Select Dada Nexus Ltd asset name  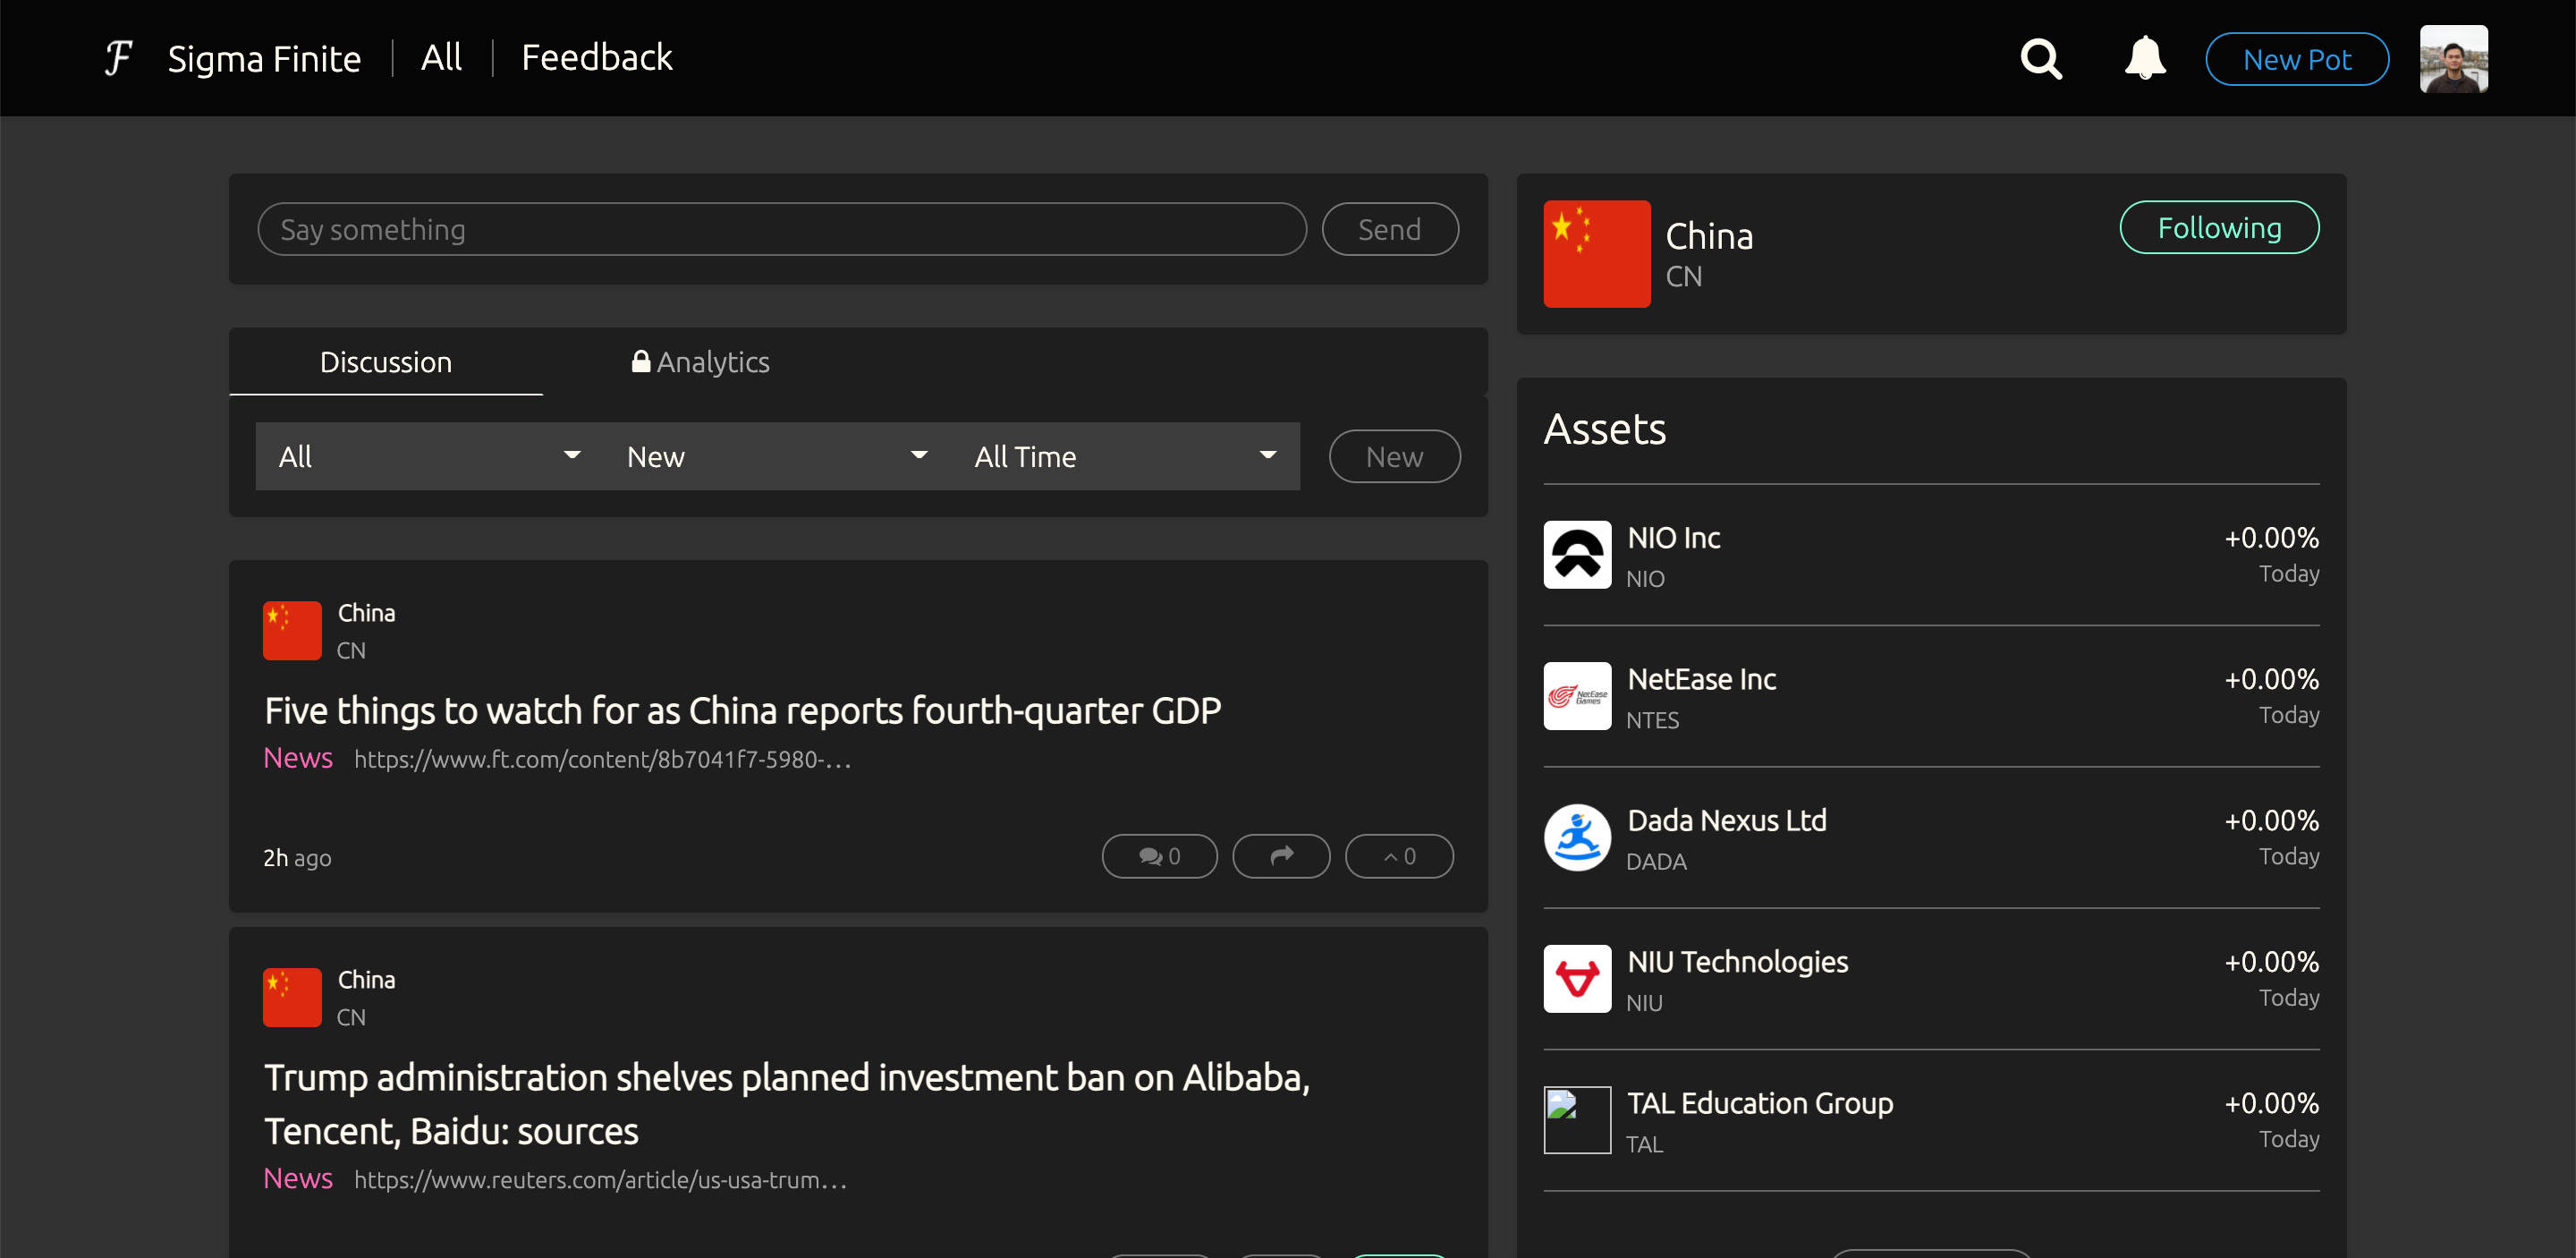click(1726, 820)
